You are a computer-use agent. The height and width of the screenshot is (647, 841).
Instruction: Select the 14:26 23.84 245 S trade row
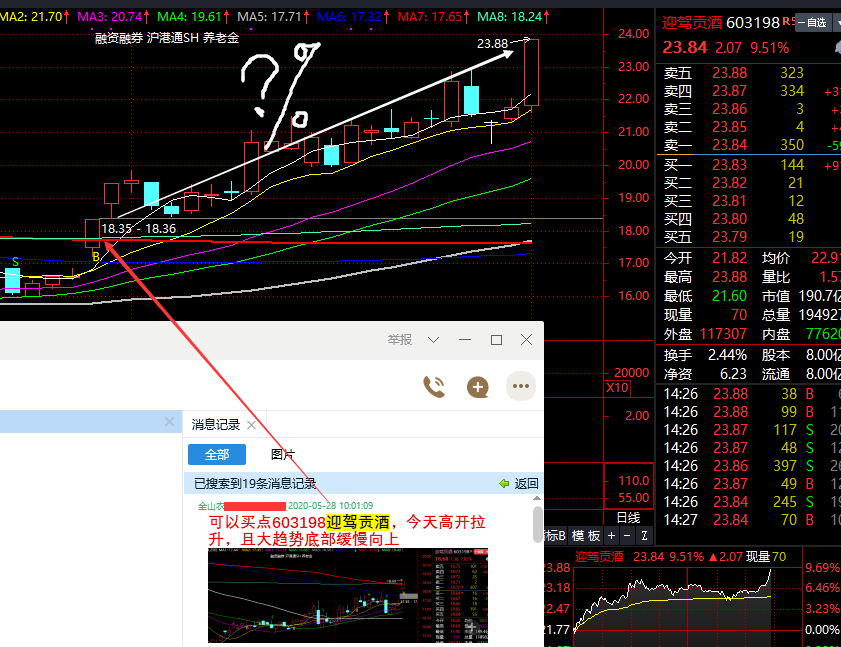coord(749,502)
